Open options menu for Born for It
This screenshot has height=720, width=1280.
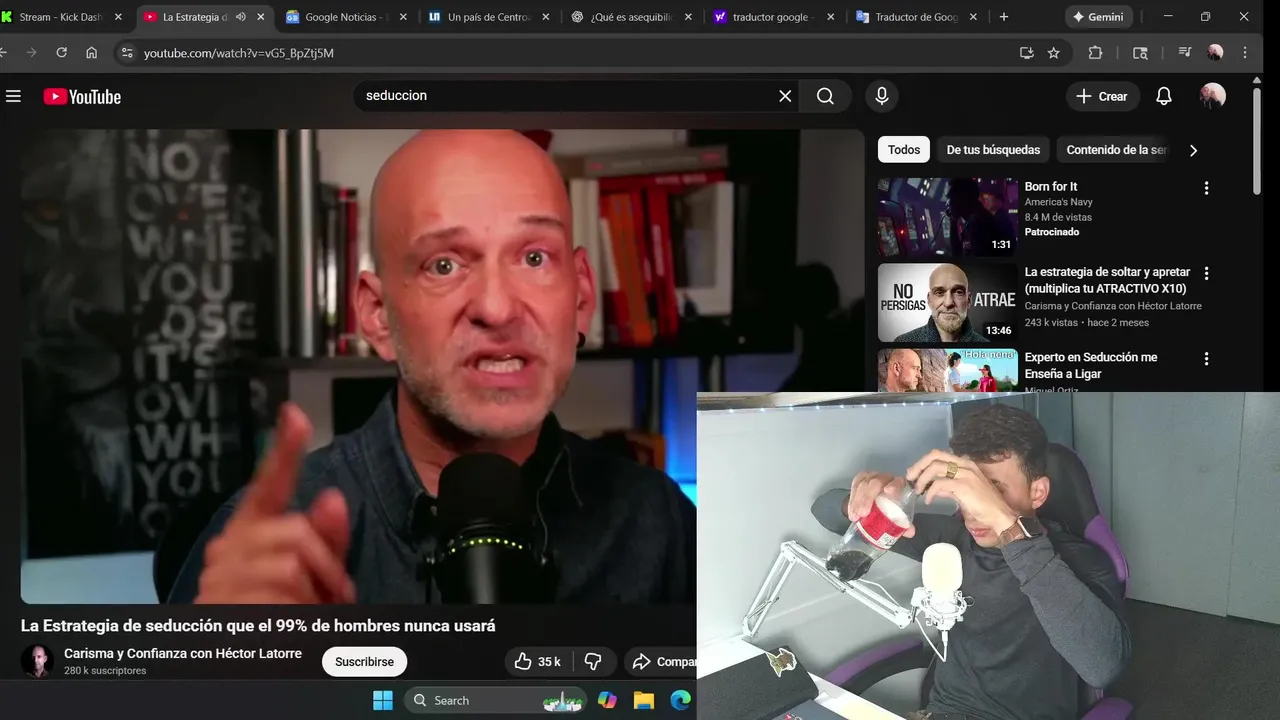1206,188
